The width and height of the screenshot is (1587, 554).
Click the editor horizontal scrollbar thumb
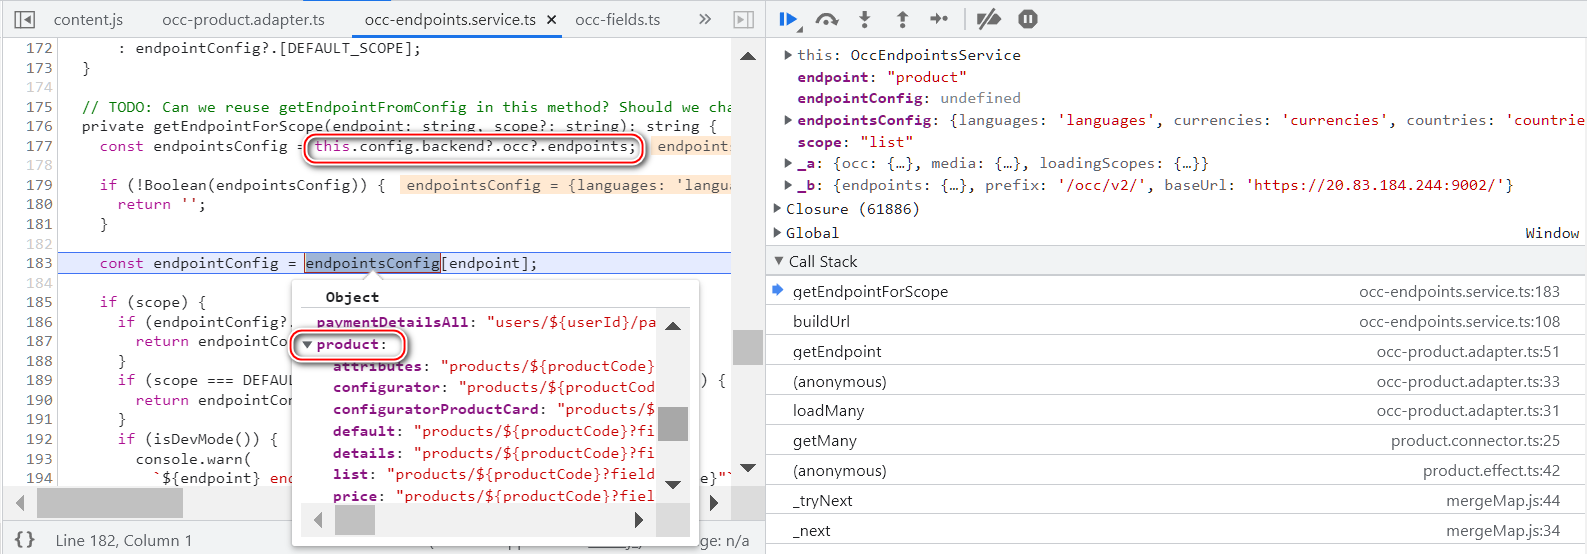click(110, 502)
